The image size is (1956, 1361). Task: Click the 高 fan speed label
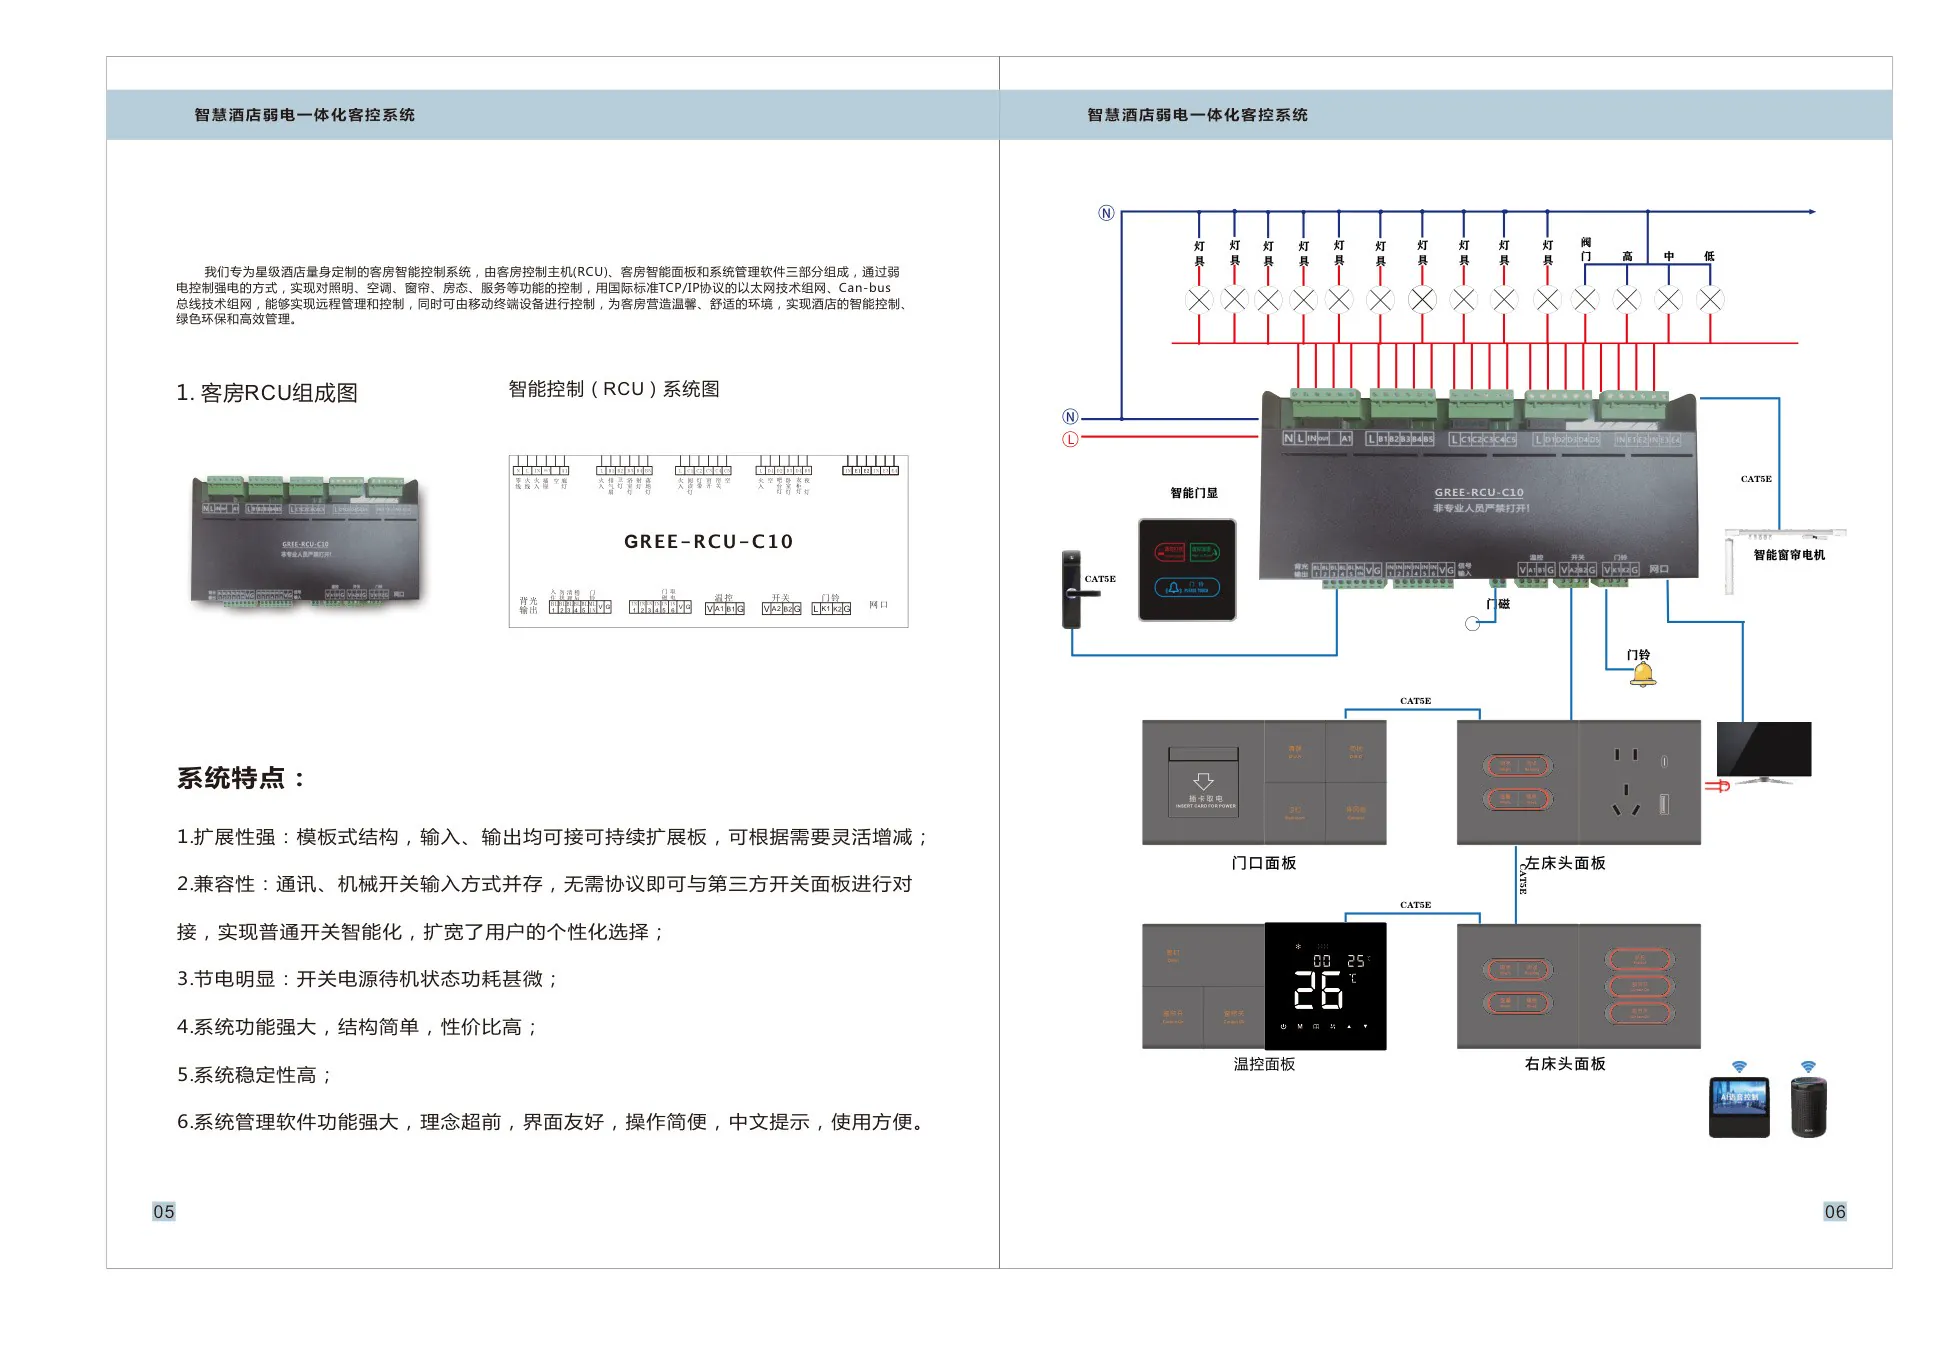(1627, 257)
